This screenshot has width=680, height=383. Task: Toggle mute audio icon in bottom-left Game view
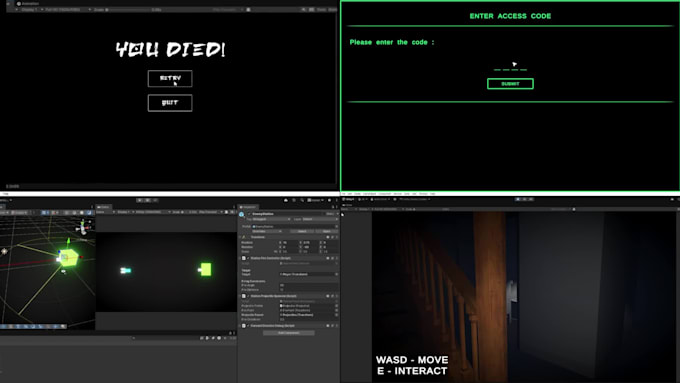(226, 212)
